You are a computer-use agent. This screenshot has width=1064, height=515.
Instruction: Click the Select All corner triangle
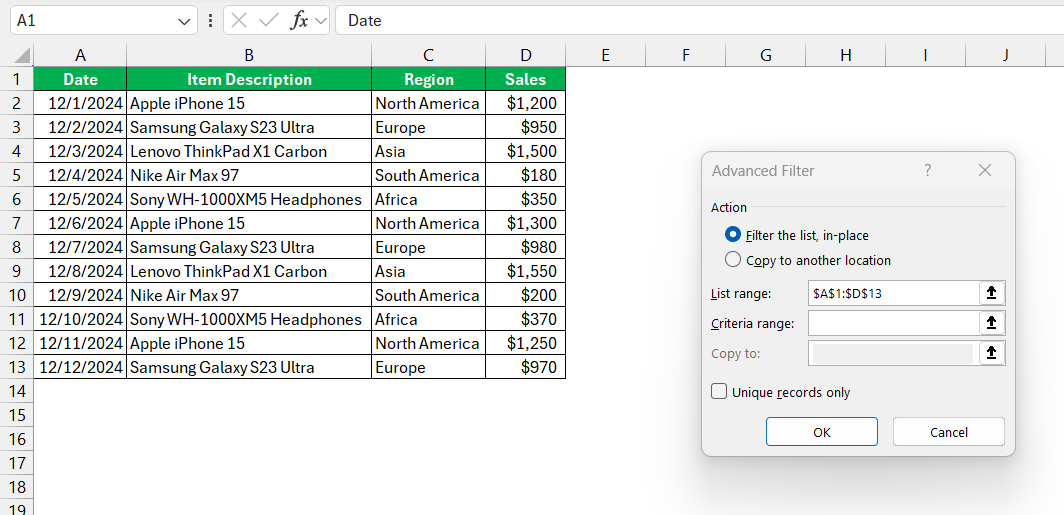[22, 56]
